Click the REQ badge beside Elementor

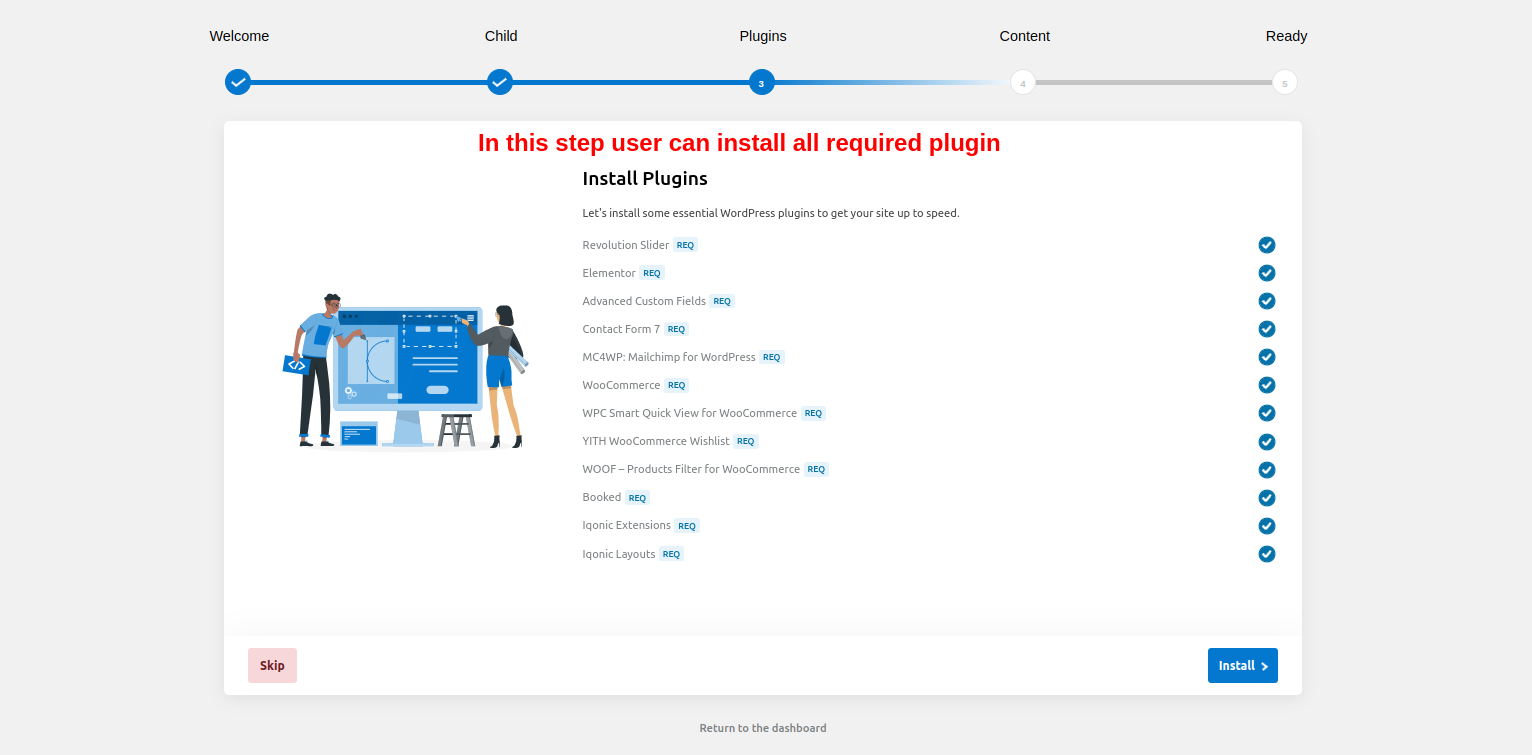[x=652, y=273]
